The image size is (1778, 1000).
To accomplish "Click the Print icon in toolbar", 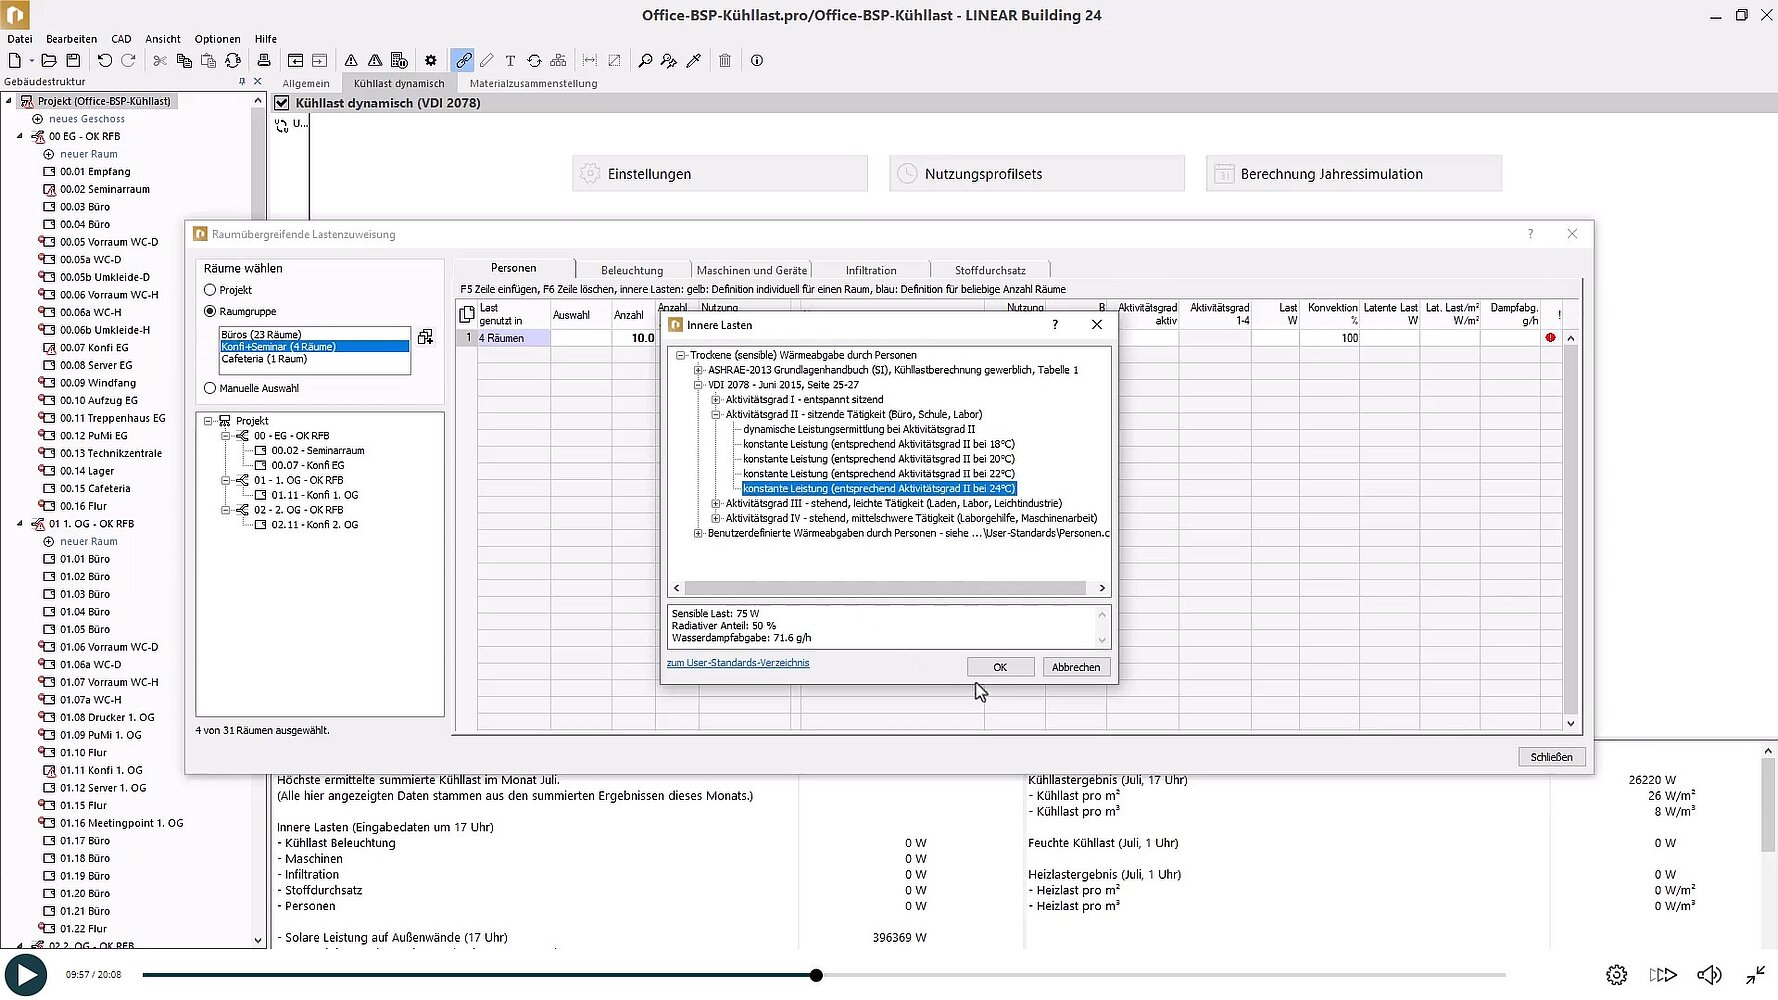I will point(264,61).
